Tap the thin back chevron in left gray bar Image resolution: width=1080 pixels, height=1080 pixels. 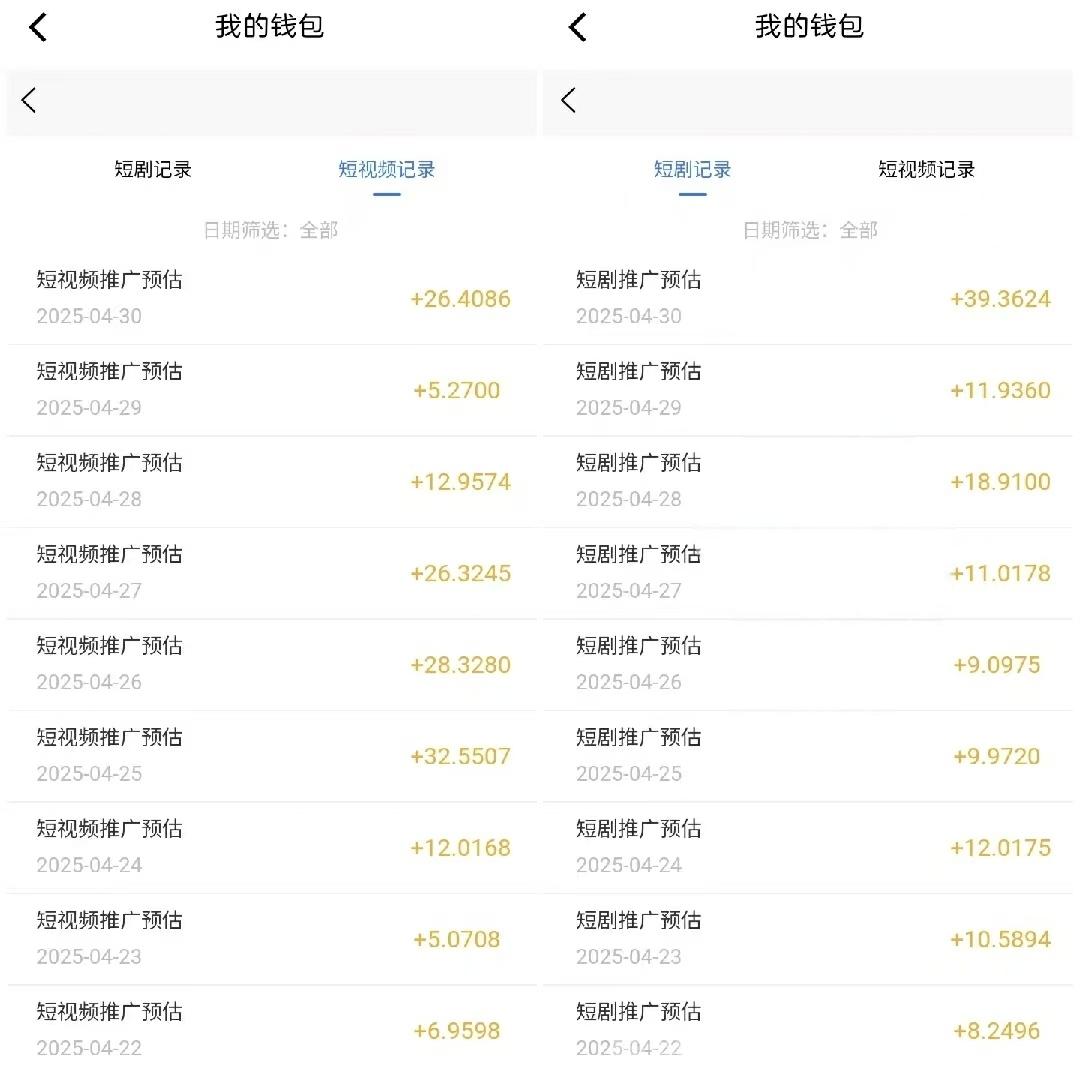point(28,101)
